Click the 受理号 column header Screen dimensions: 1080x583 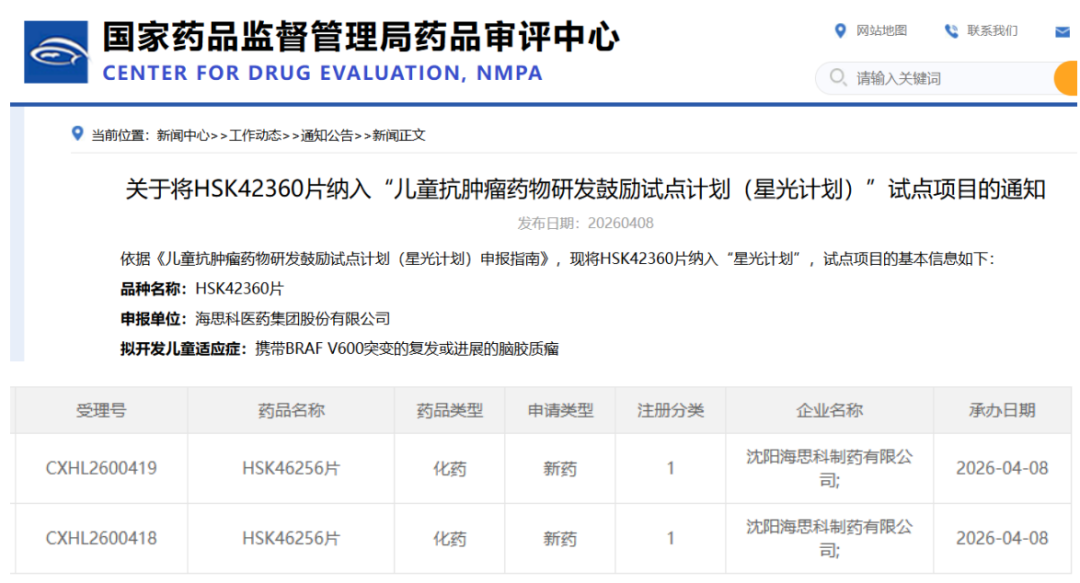coord(101,410)
